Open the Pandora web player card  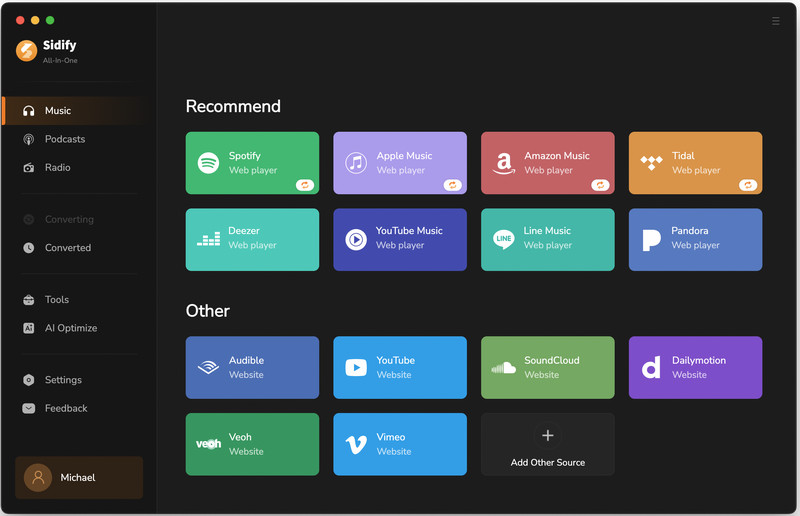tap(695, 239)
